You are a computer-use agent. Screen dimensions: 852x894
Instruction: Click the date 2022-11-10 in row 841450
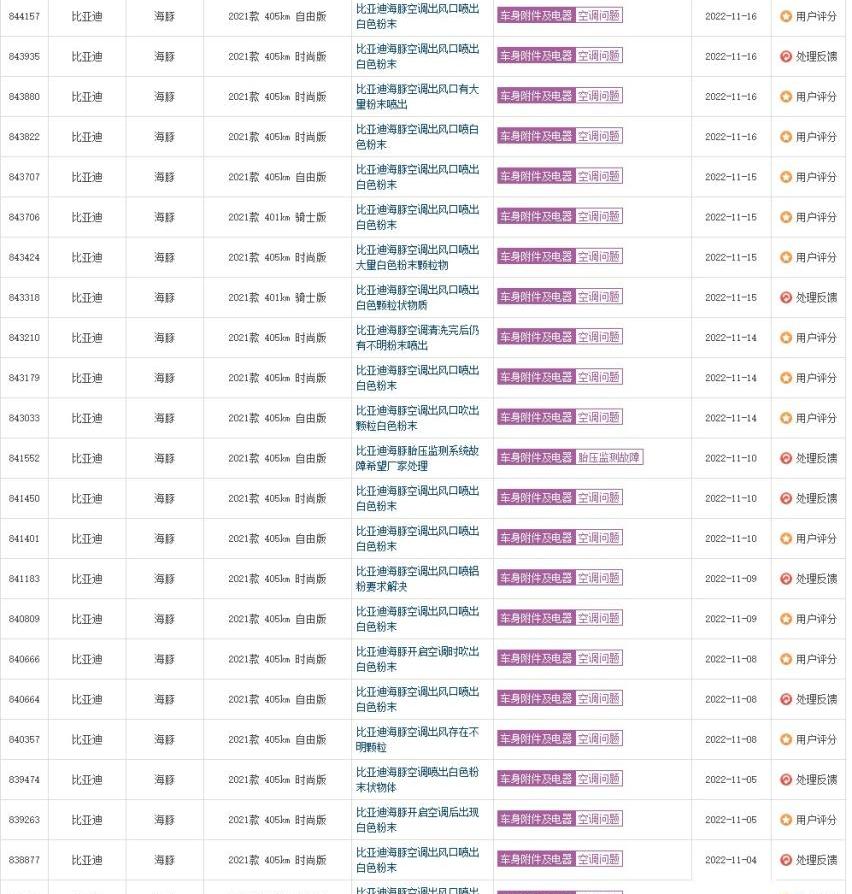pos(731,498)
